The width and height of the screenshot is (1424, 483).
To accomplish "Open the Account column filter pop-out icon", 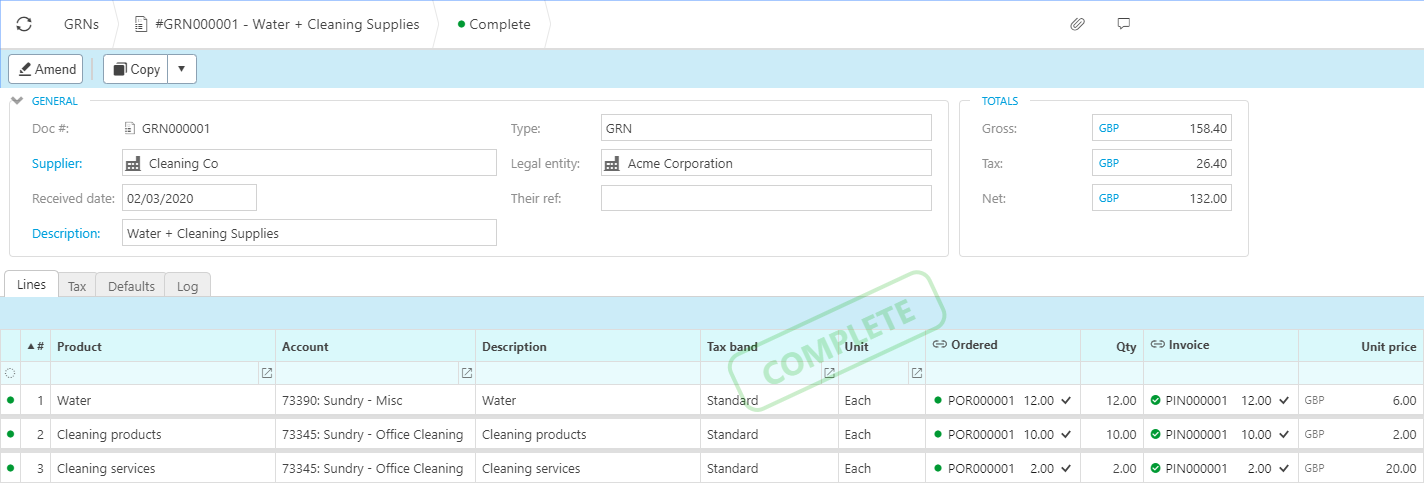I will 466,373.
